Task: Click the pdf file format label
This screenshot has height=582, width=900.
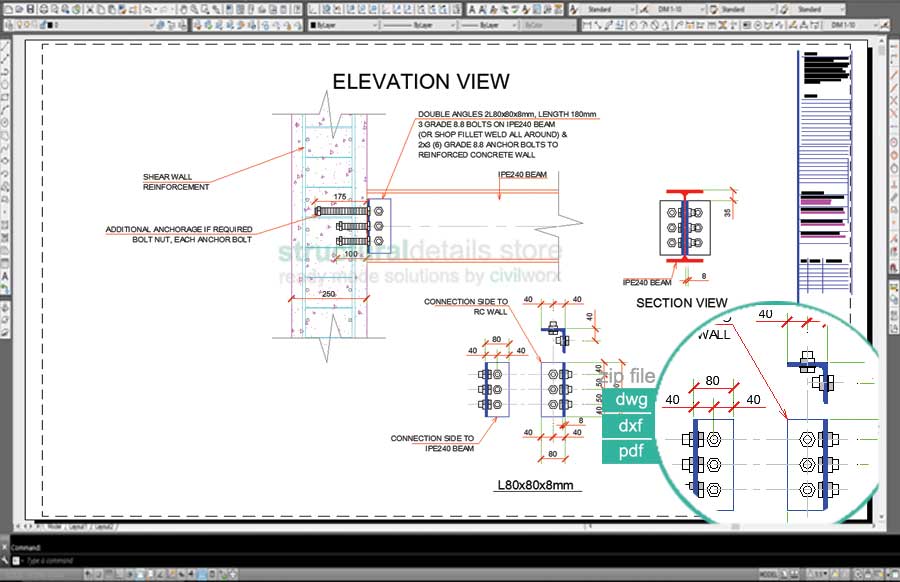Action: (630, 451)
